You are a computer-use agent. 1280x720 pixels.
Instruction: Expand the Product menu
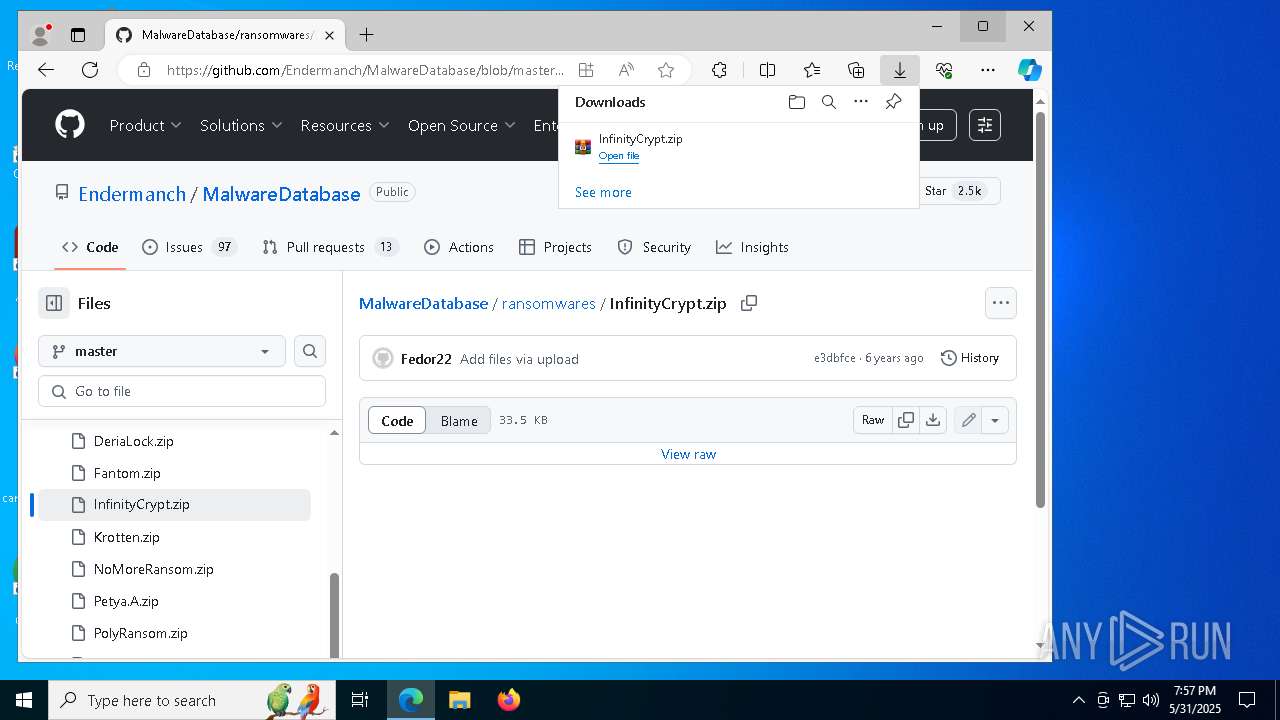pyautogui.click(x=145, y=125)
